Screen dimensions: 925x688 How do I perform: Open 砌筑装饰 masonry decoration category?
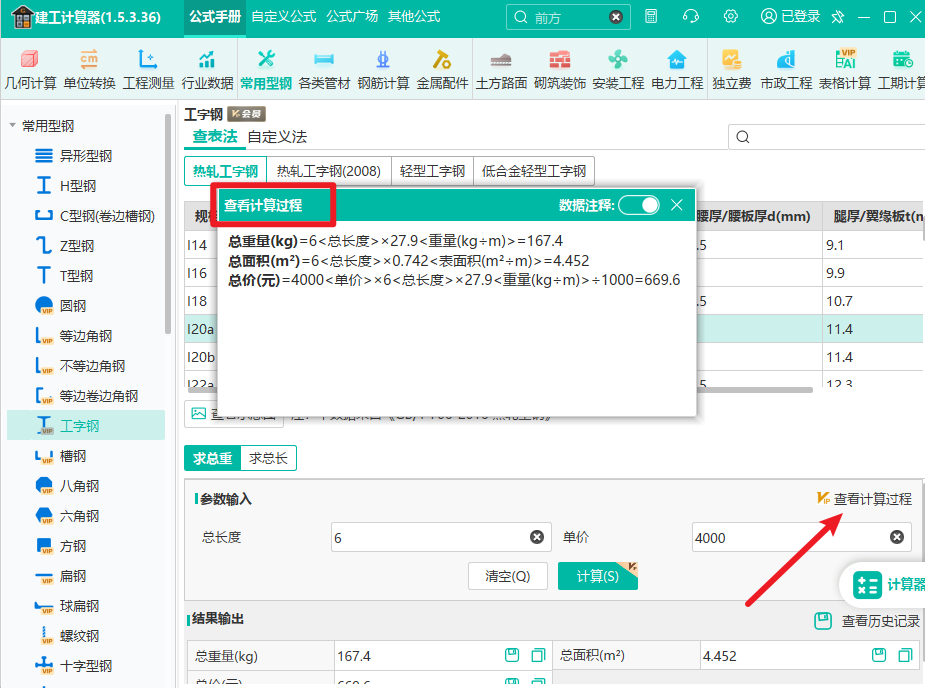[560, 70]
